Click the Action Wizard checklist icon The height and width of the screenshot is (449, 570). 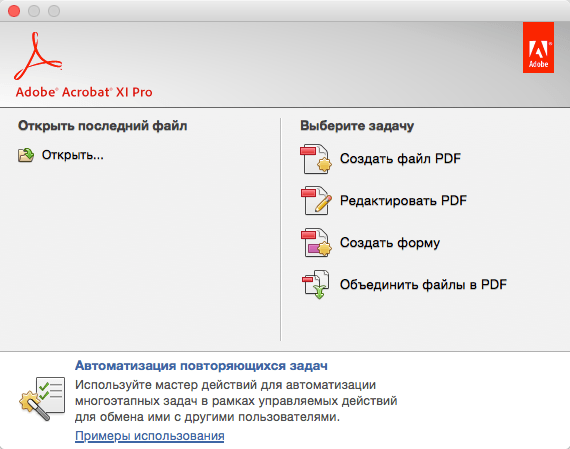pos(42,399)
